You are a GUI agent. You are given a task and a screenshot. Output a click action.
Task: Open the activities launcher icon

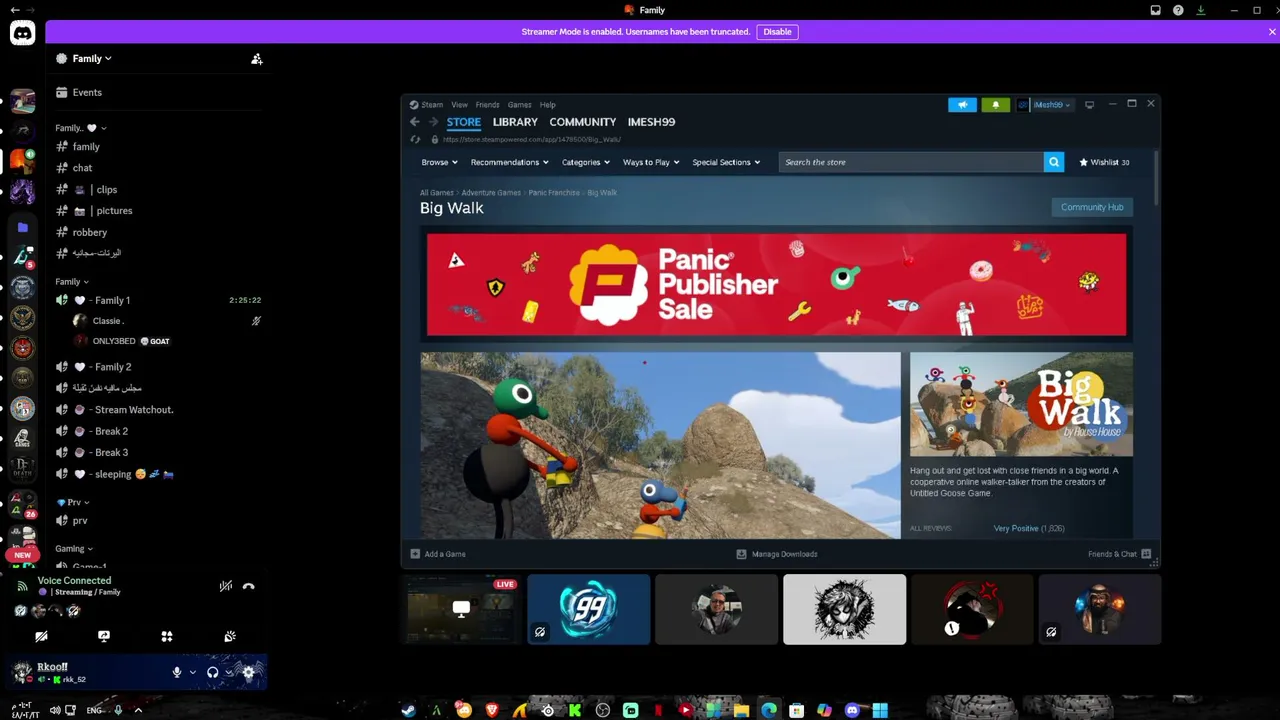point(167,636)
